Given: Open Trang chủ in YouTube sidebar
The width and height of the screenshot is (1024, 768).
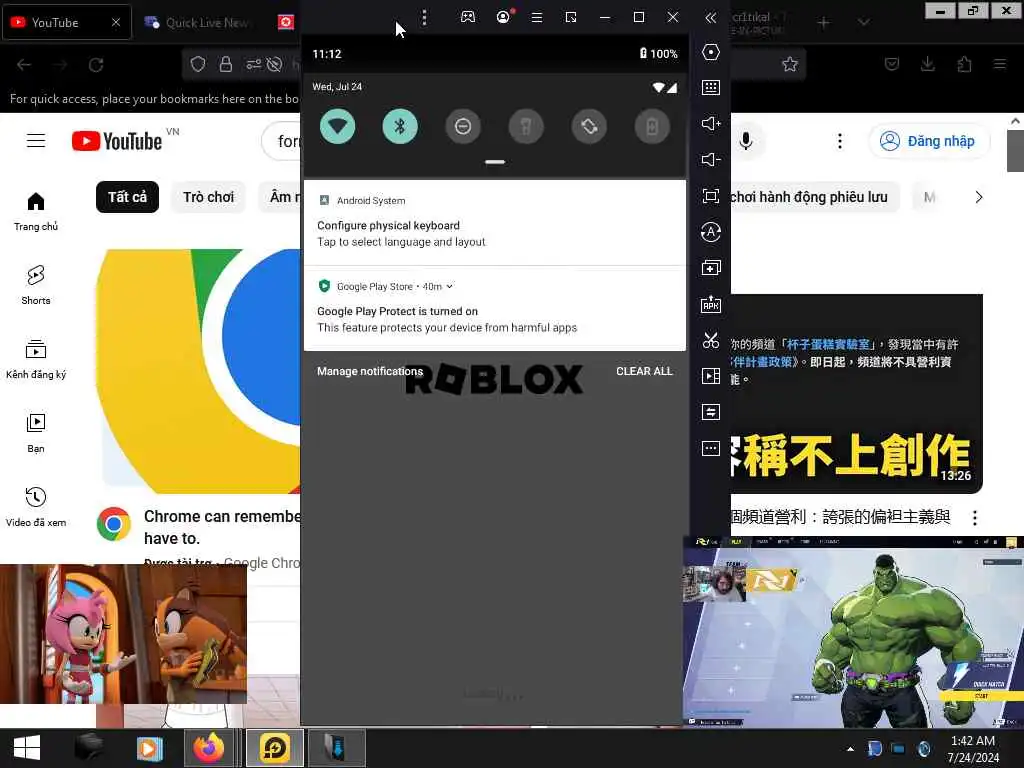Looking at the screenshot, I should (36, 211).
